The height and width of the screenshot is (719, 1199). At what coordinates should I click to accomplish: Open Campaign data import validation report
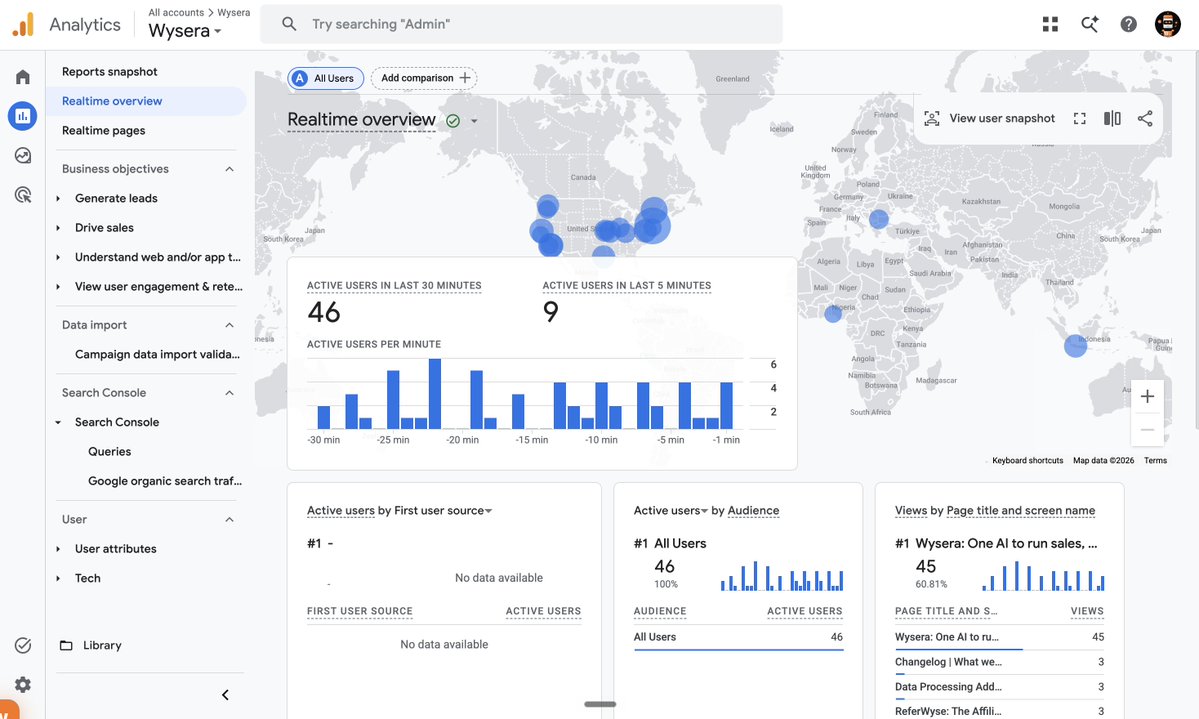pyautogui.click(x=158, y=354)
